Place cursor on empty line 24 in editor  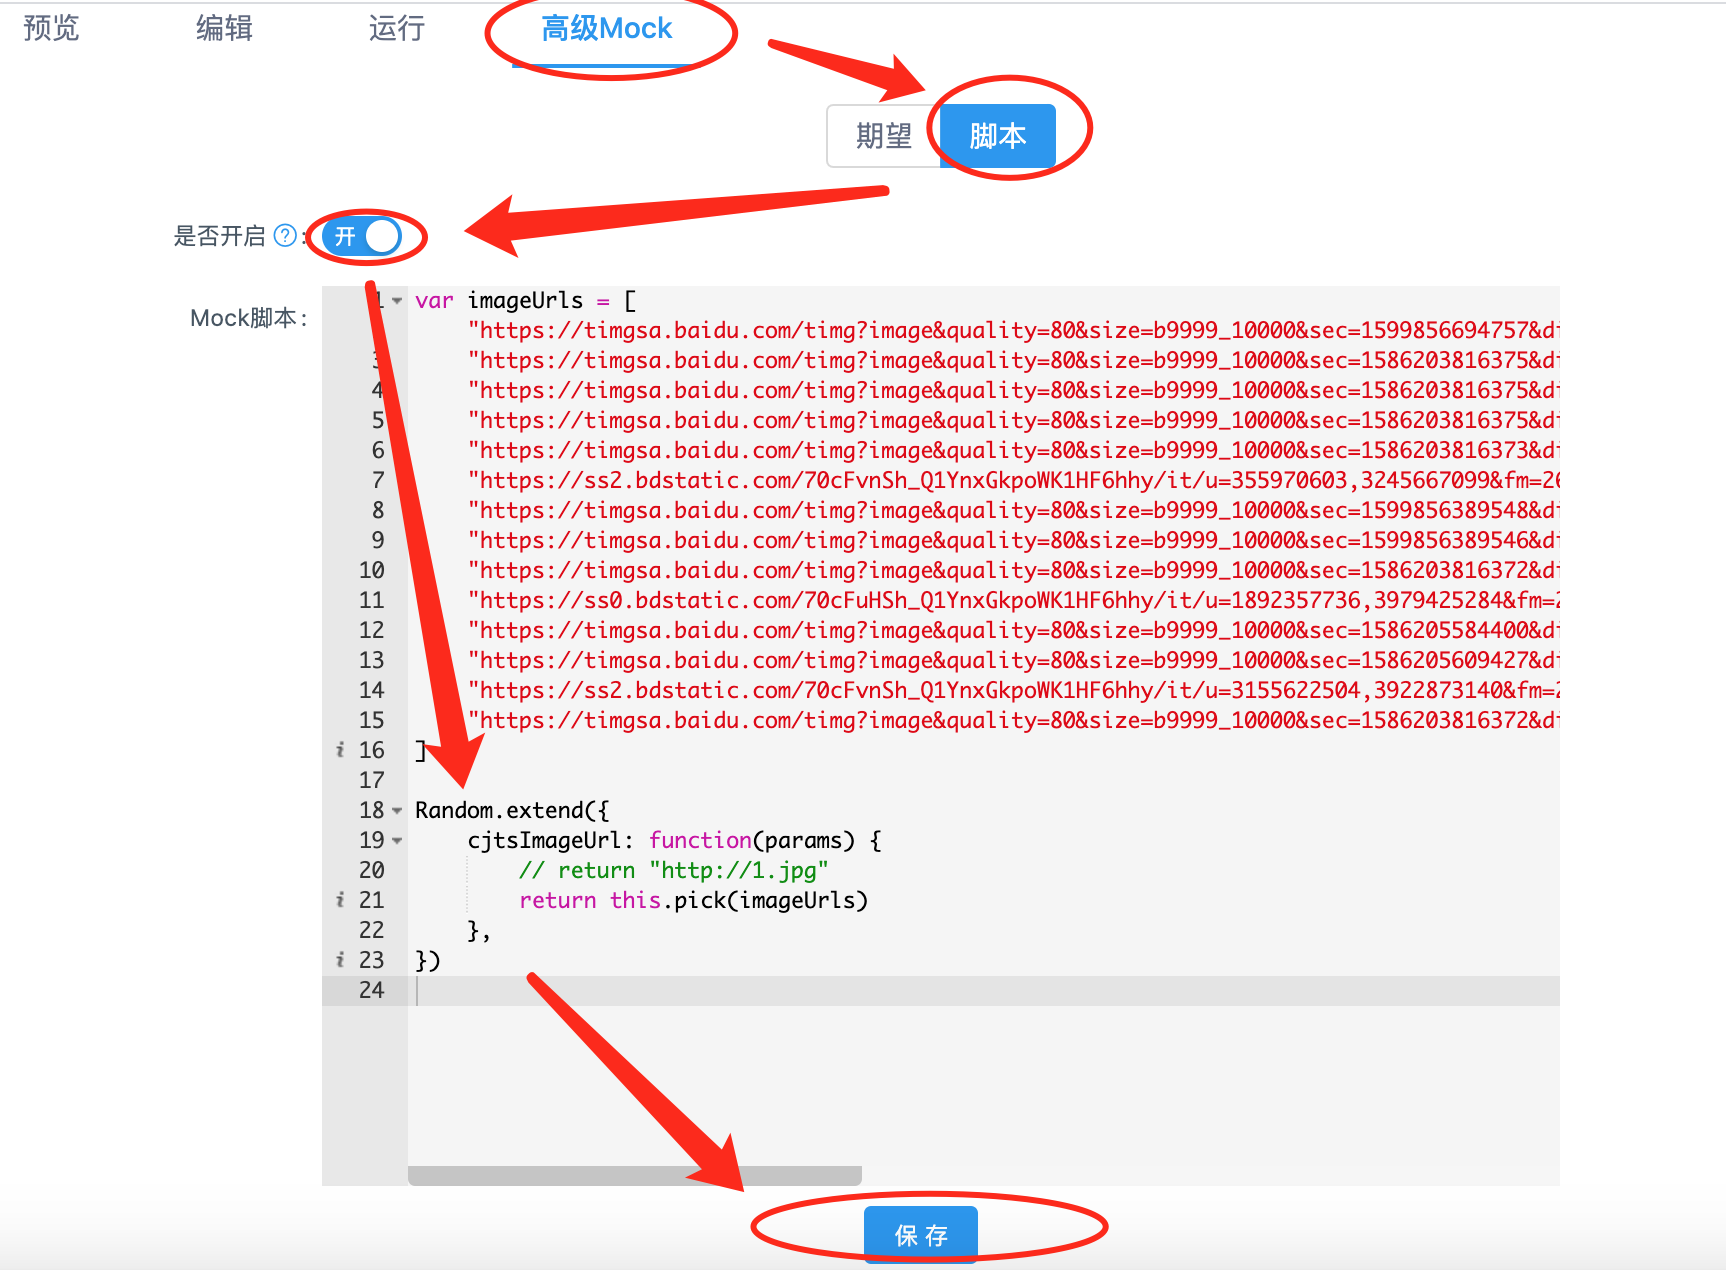click(984, 991)
